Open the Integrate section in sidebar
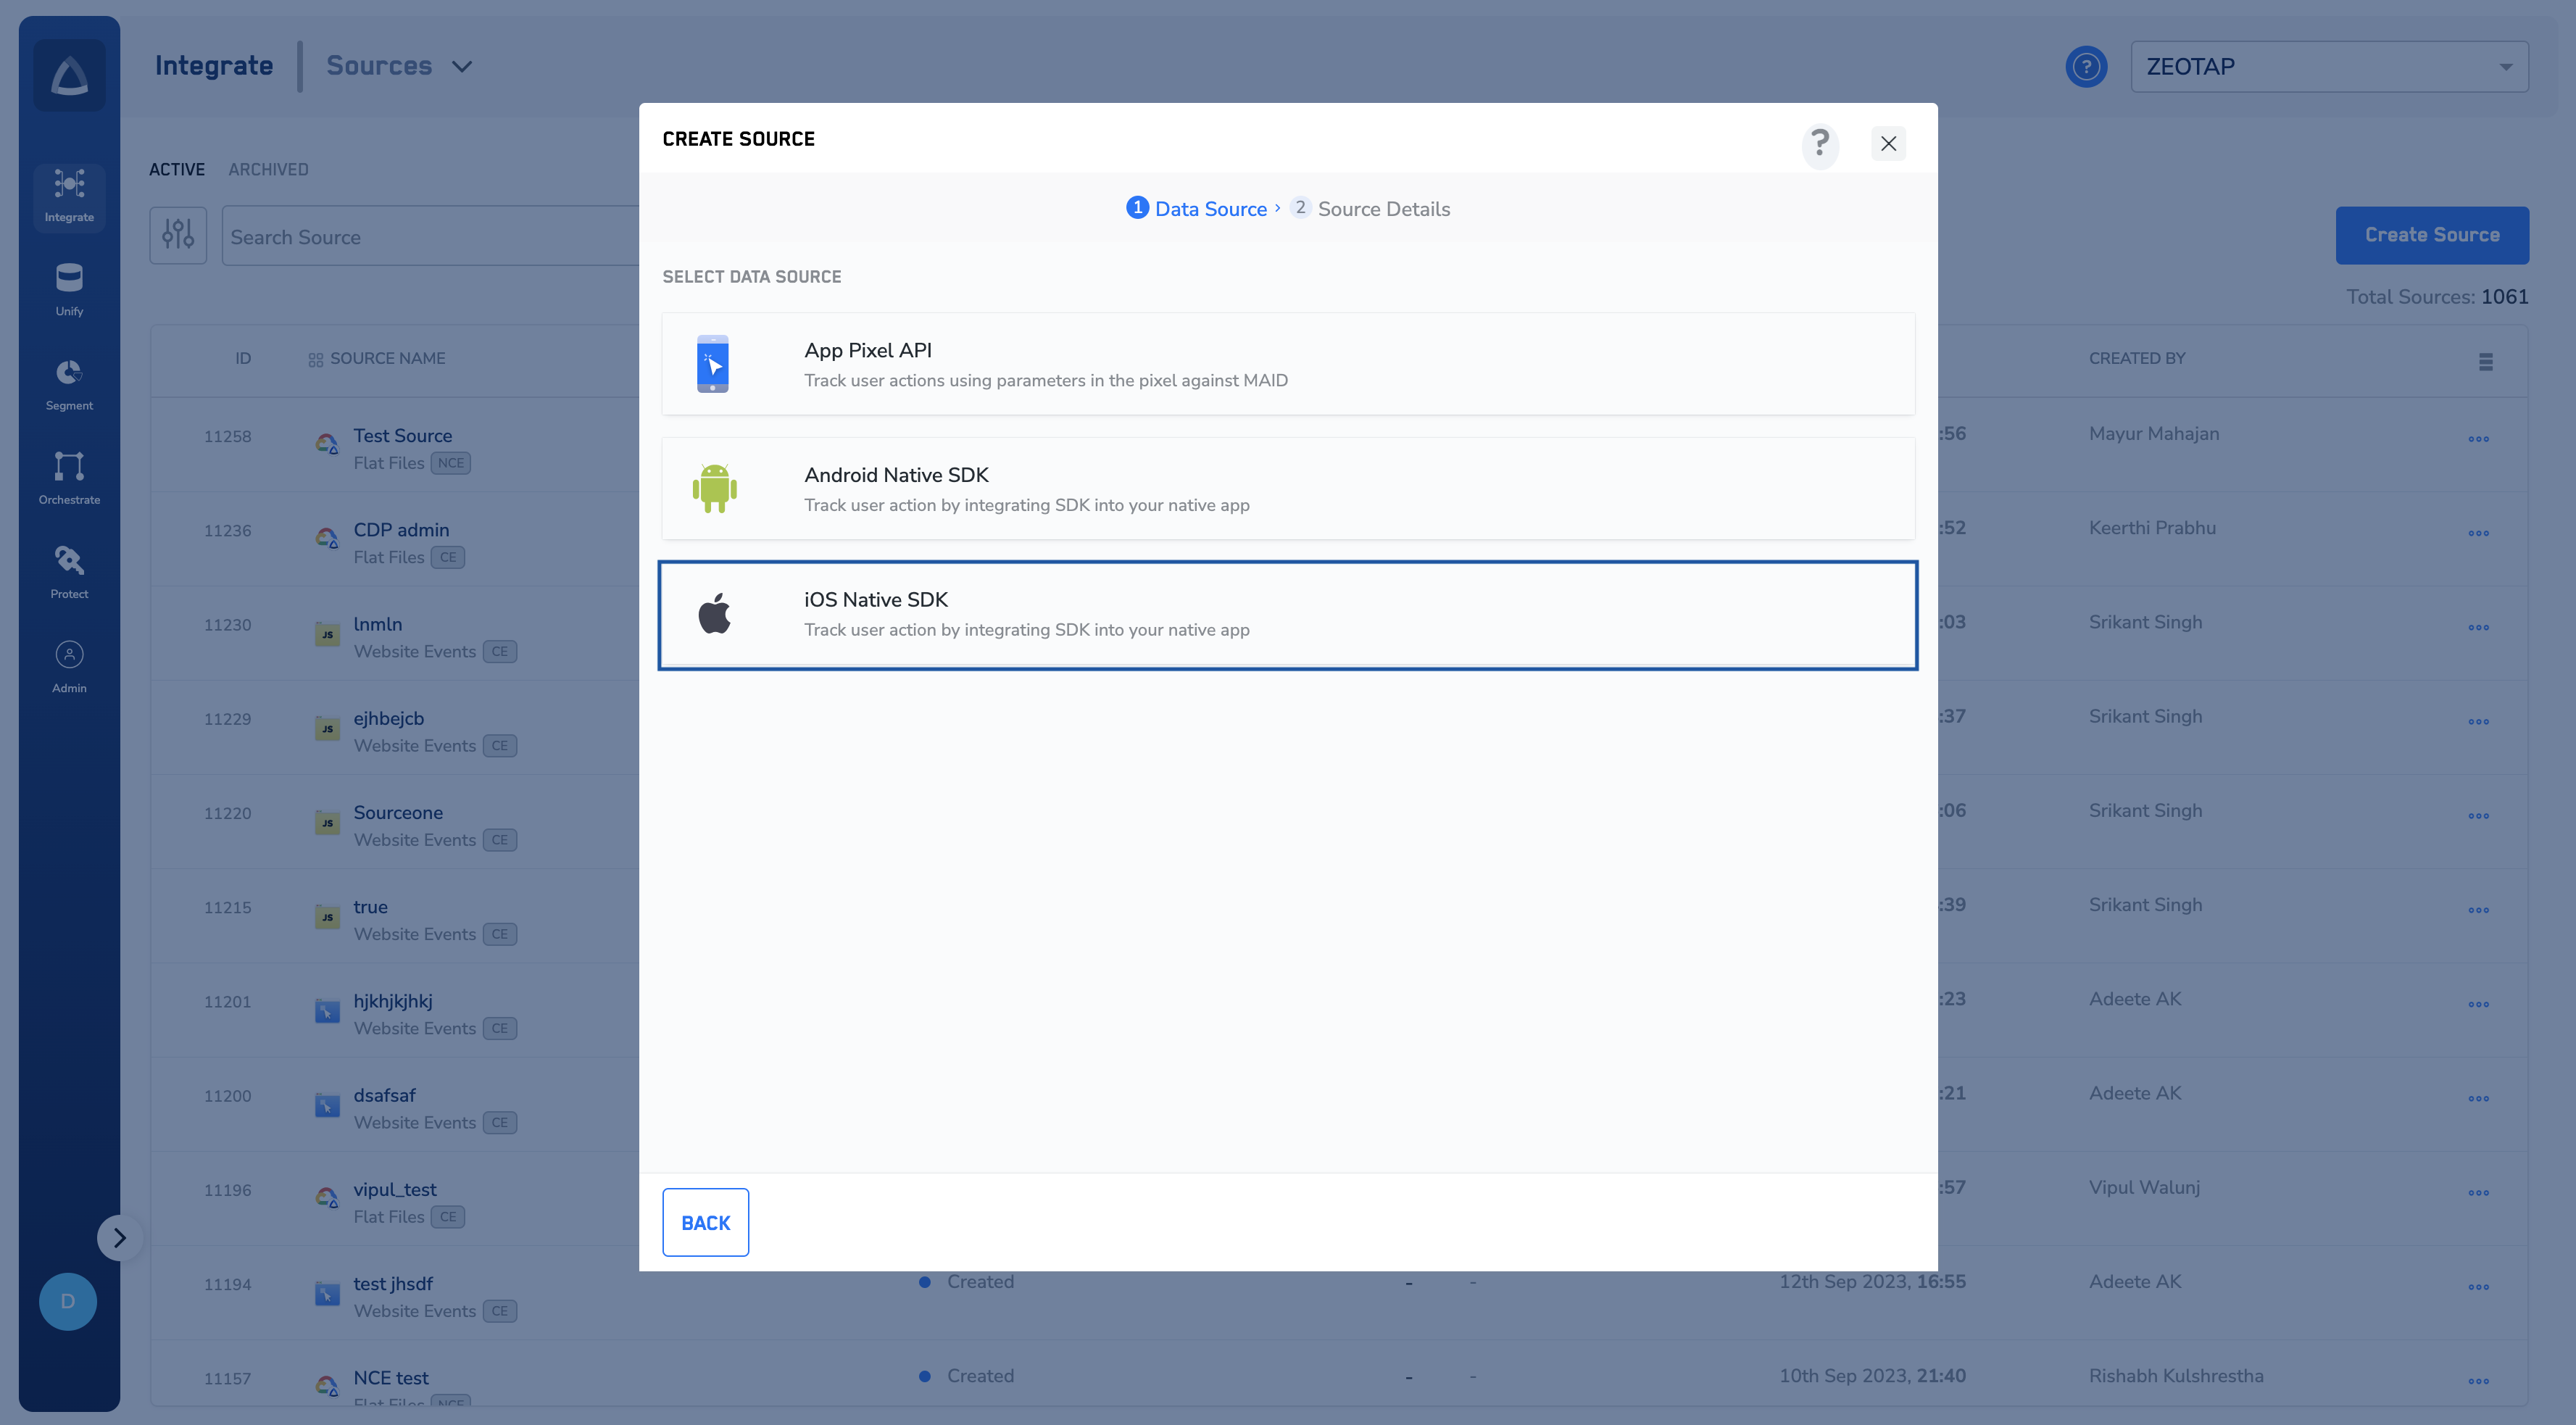The width and height of the screenshot is (2576, 1425). pos(69,197)
